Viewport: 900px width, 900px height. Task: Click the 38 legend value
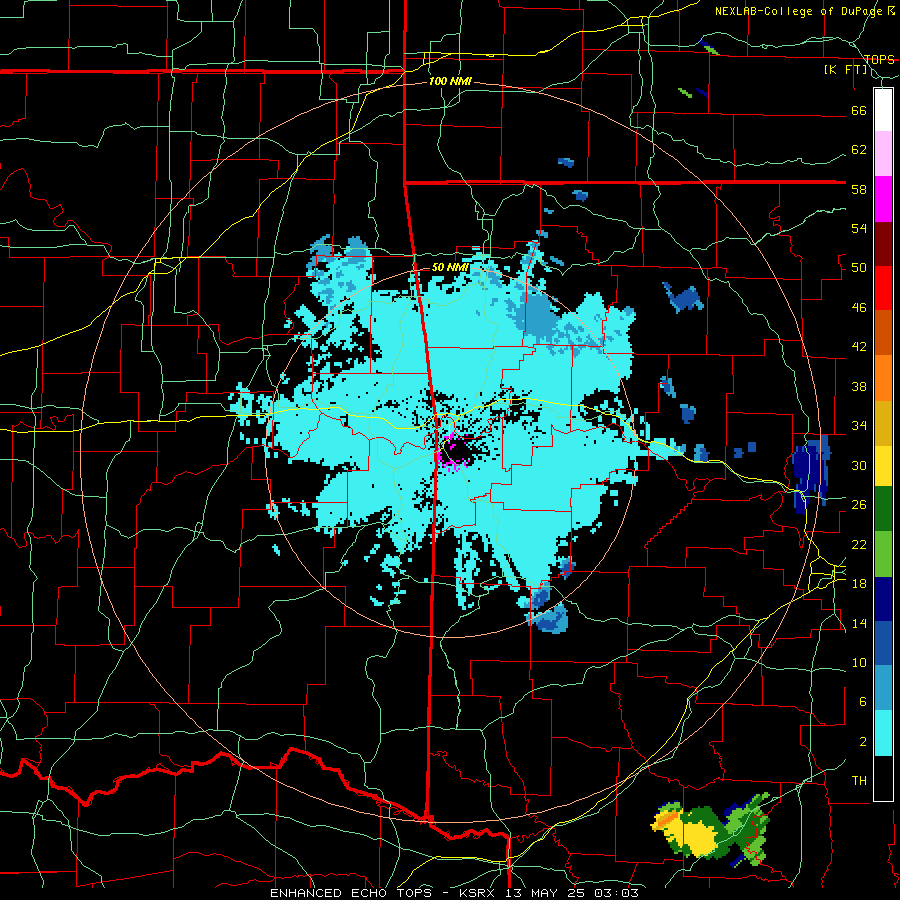click(859, 386)
